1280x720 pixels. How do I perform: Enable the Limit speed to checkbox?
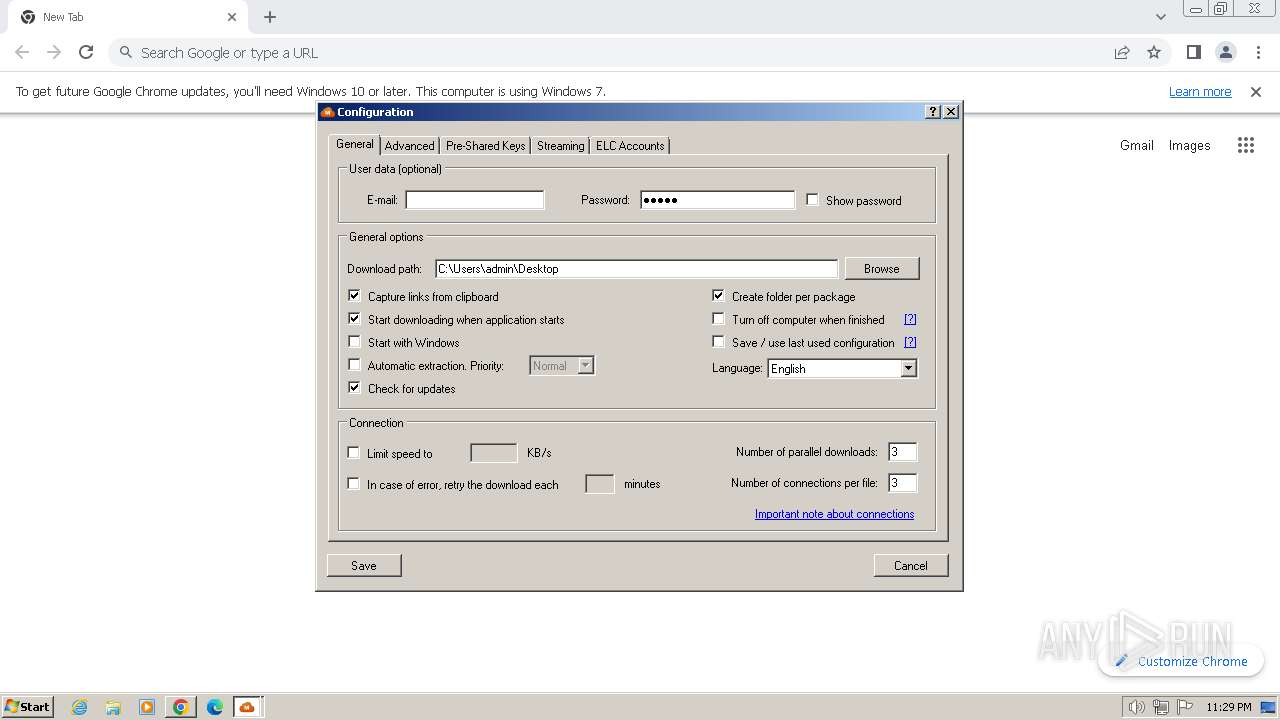coord(353,453)
